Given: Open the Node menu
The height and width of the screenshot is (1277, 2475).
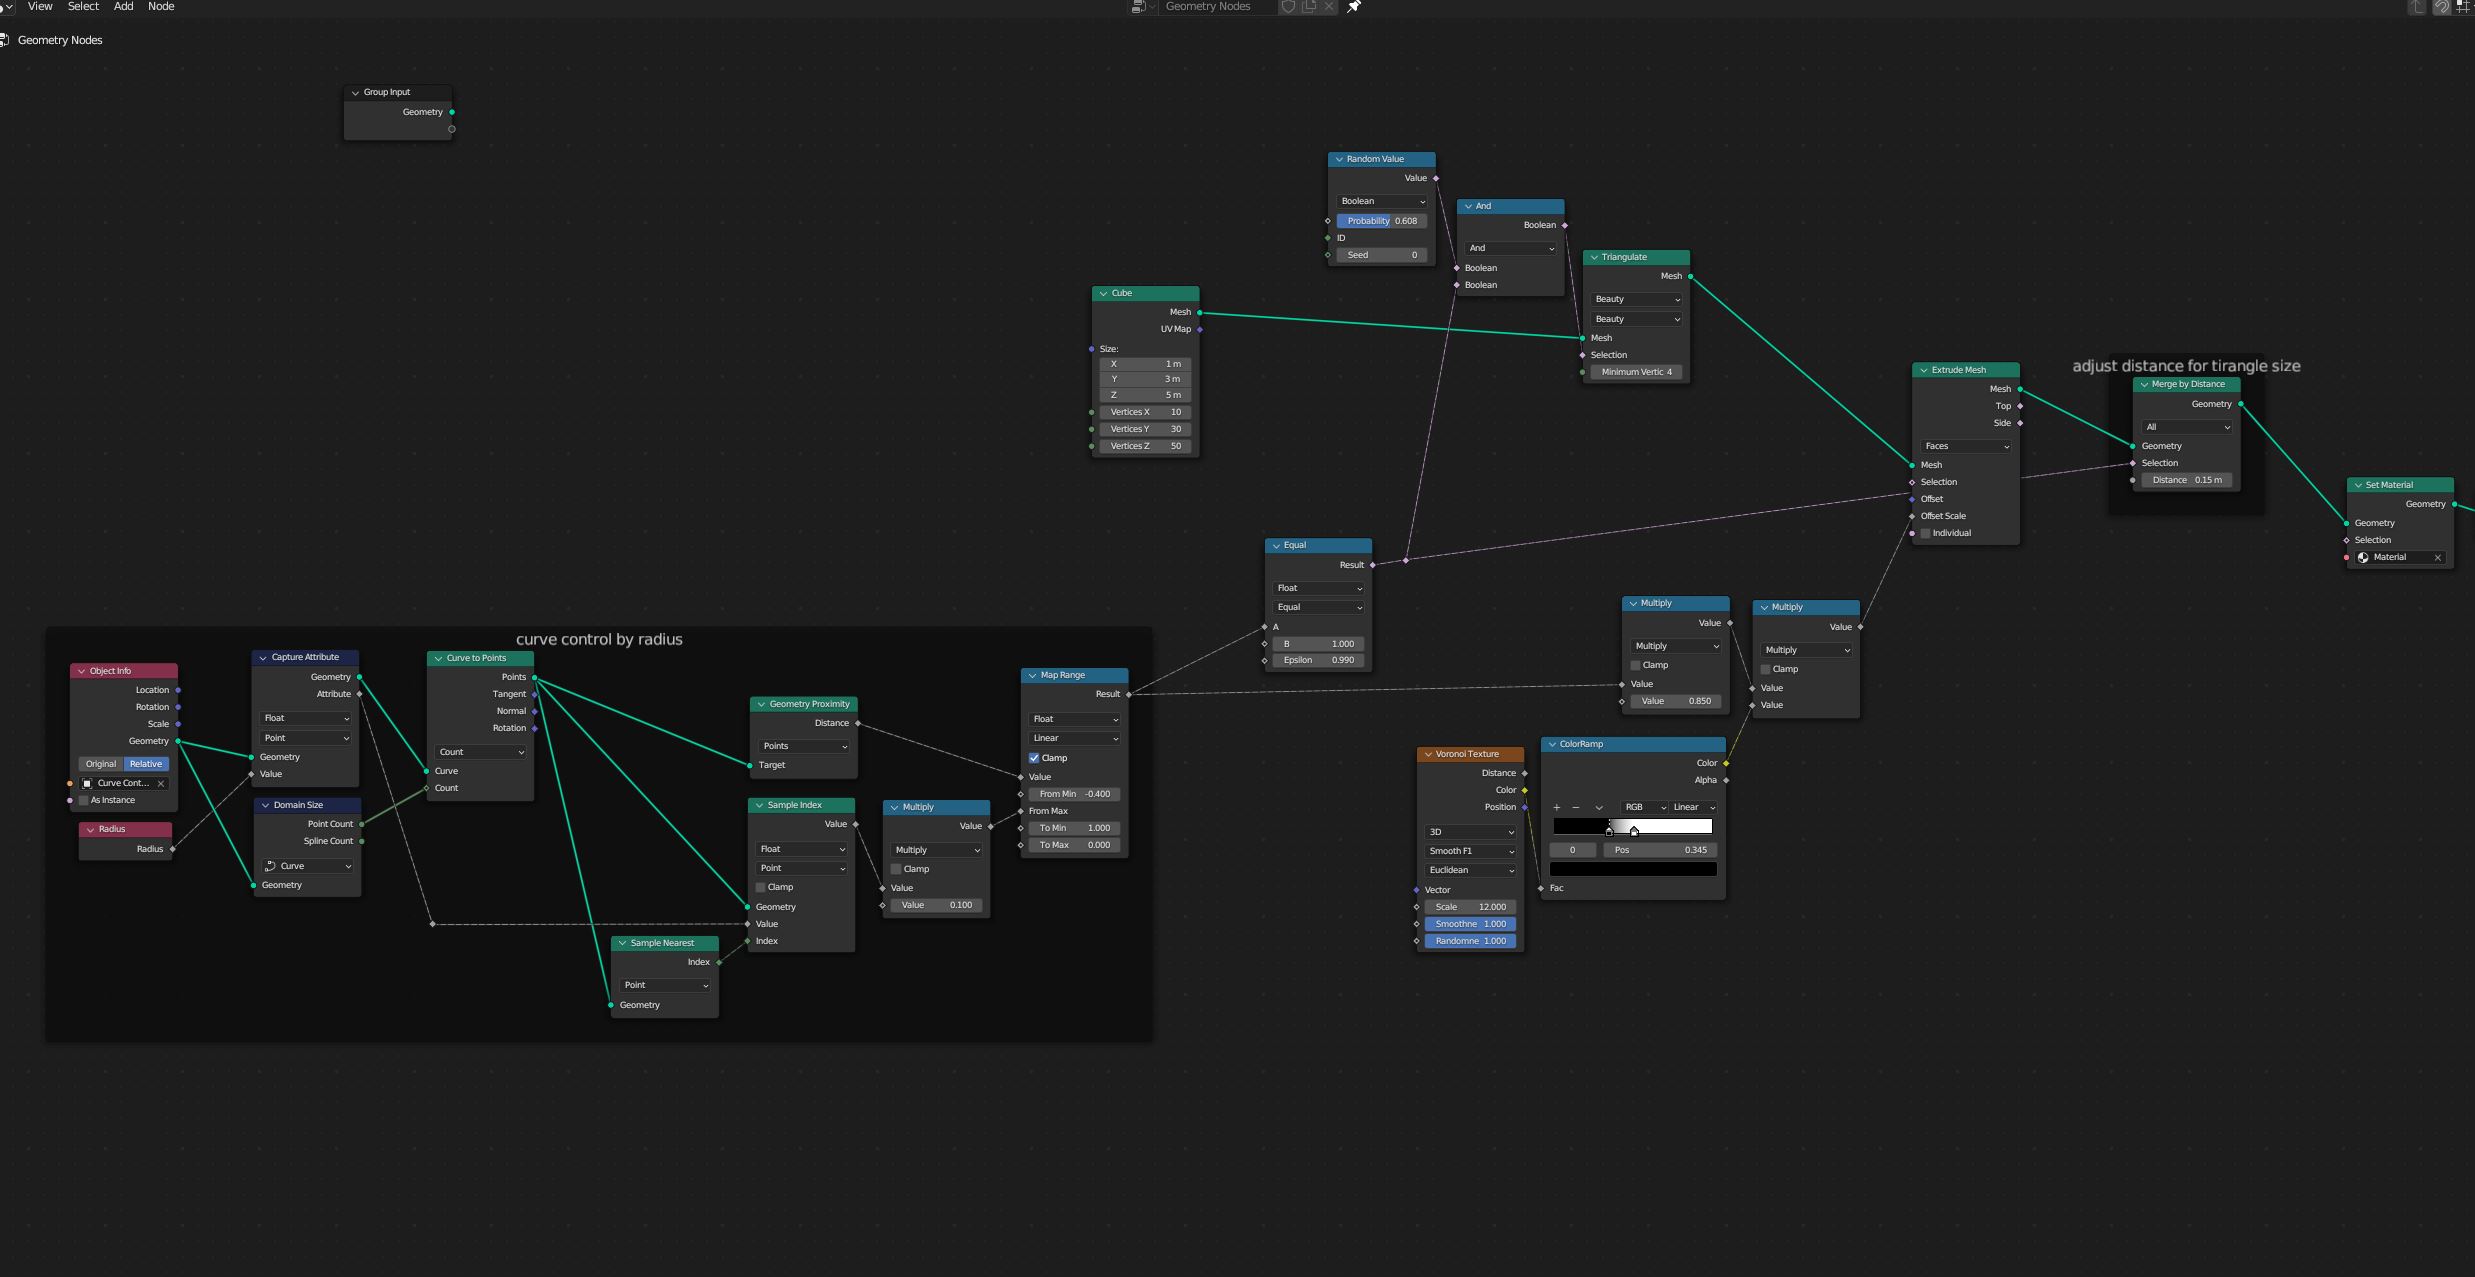Looking at the screenshot, I should click(x=161, y=7).
